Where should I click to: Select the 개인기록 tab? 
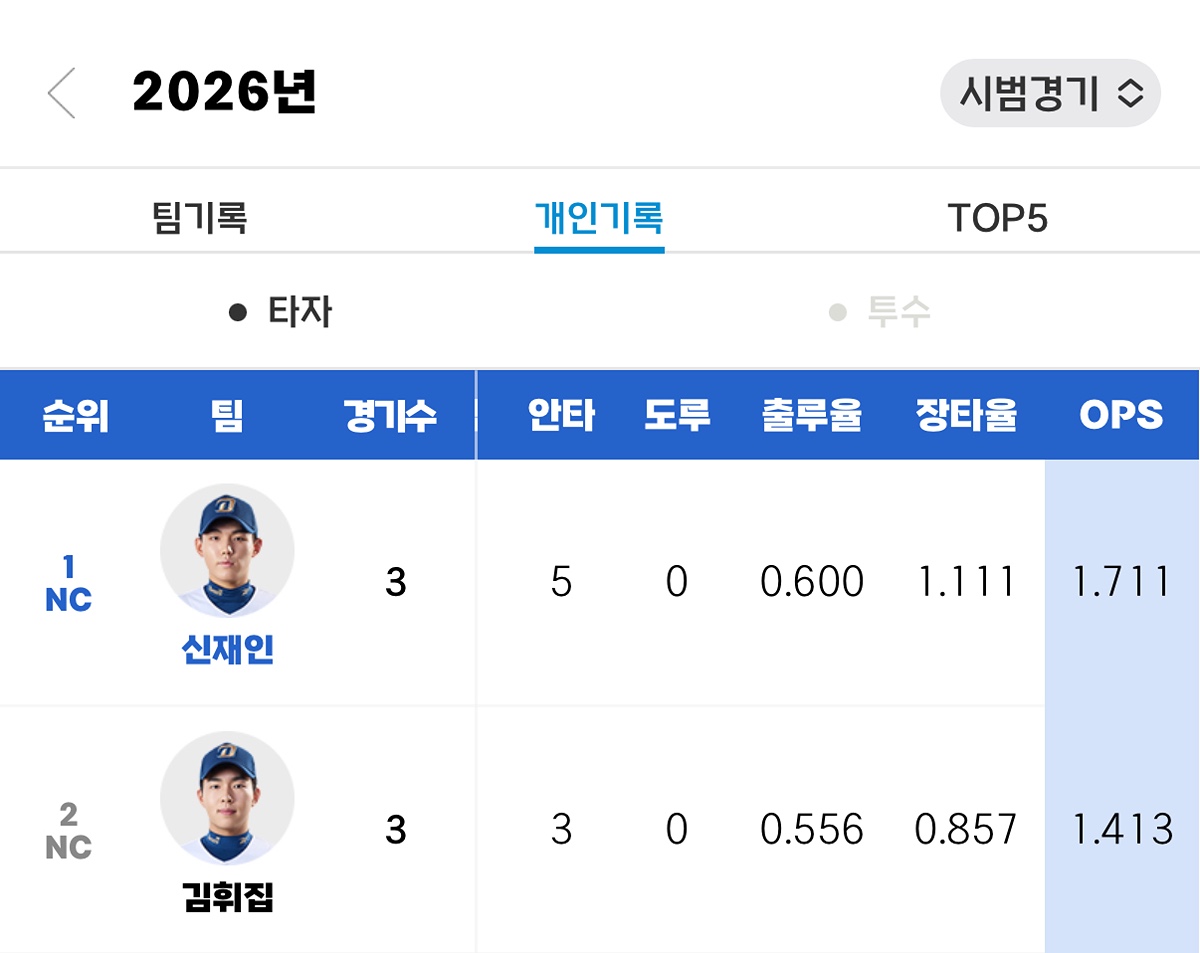pos(599,217)
